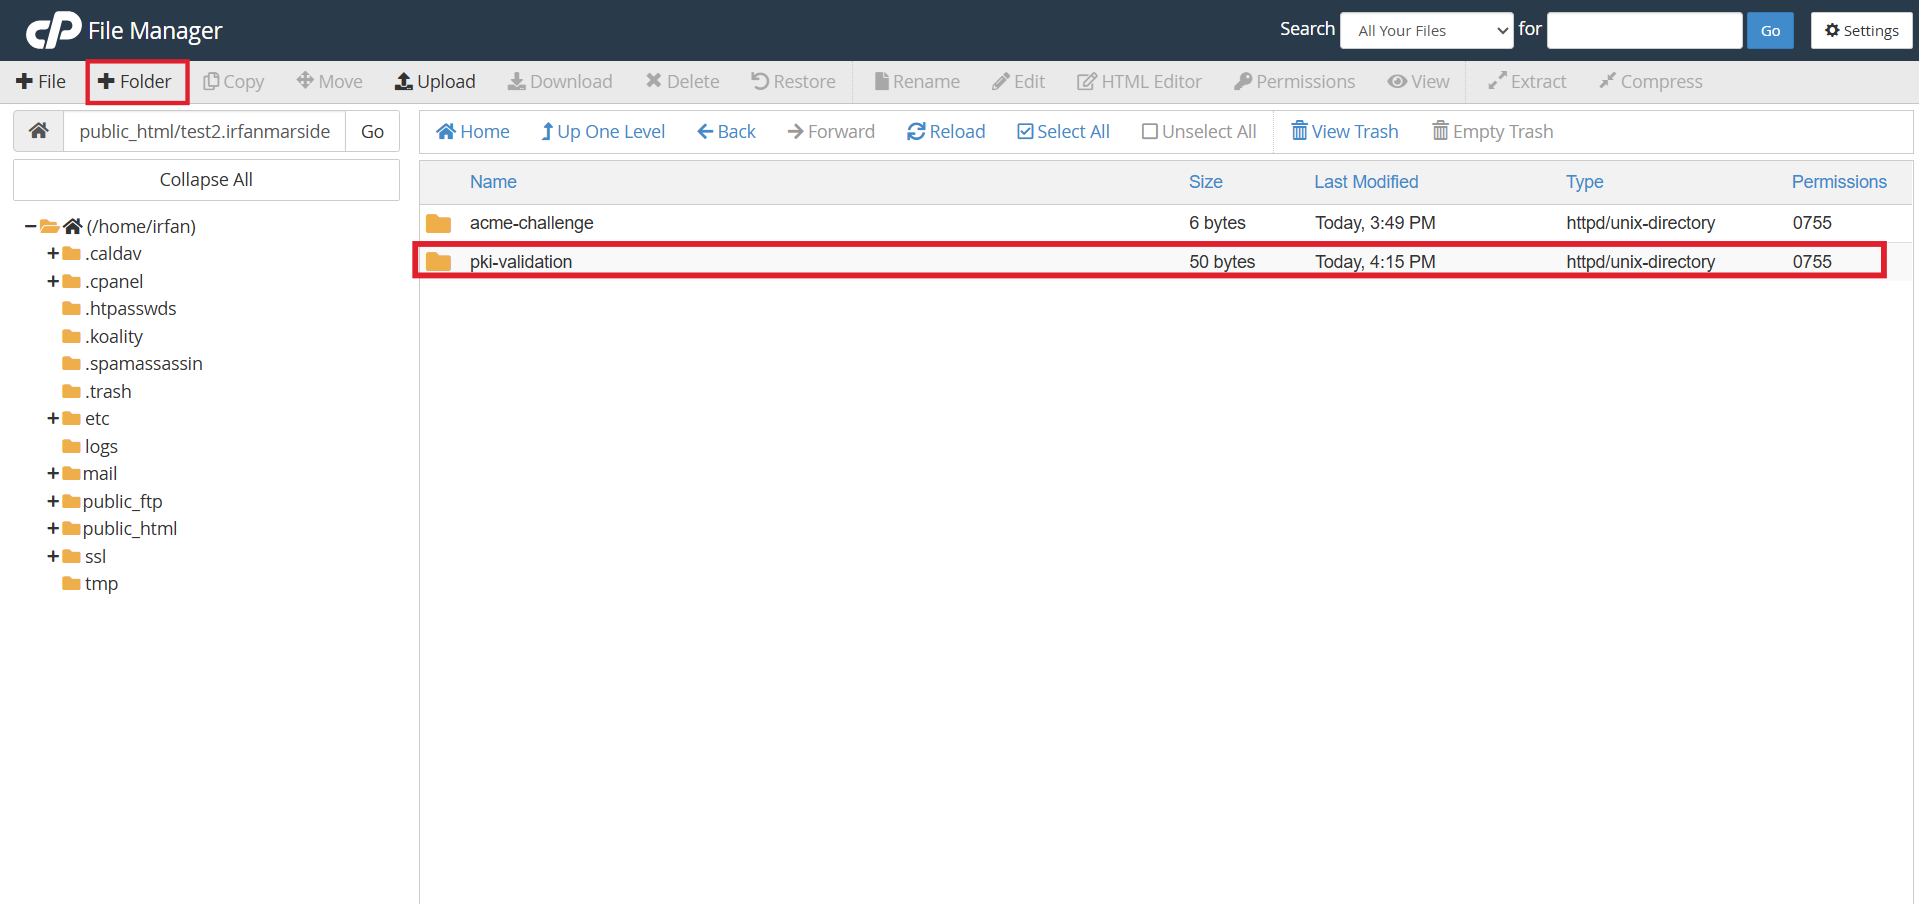The image size is (1919, 904).
Task: Open the Upload tool
Action: pos(435,82)
